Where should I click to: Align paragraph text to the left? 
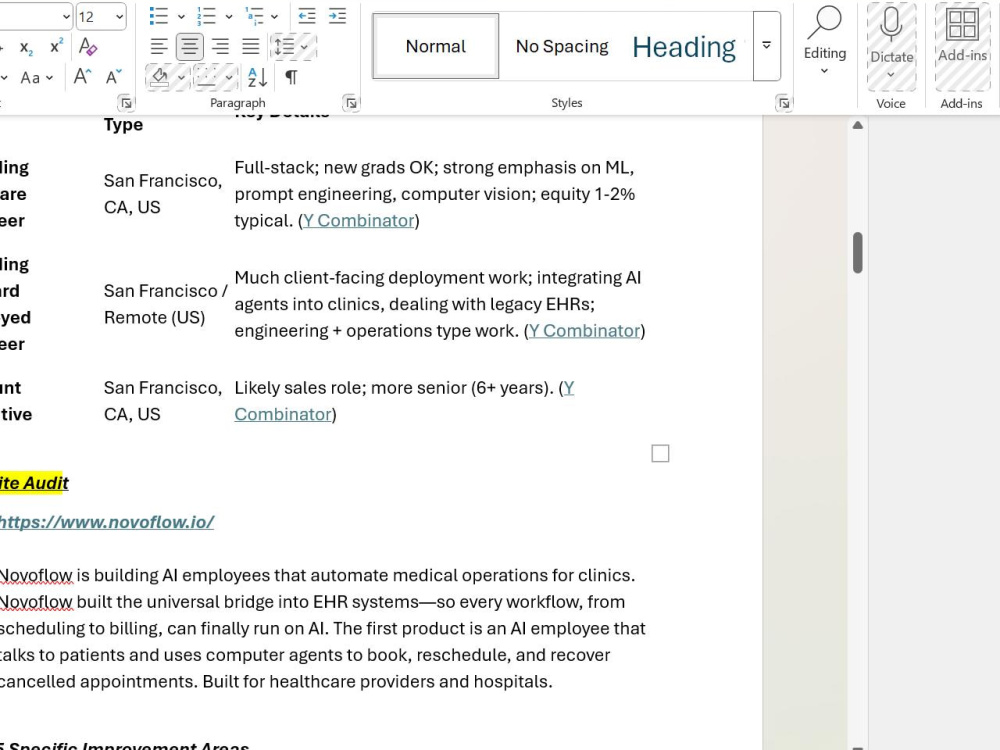coord(159,47)
